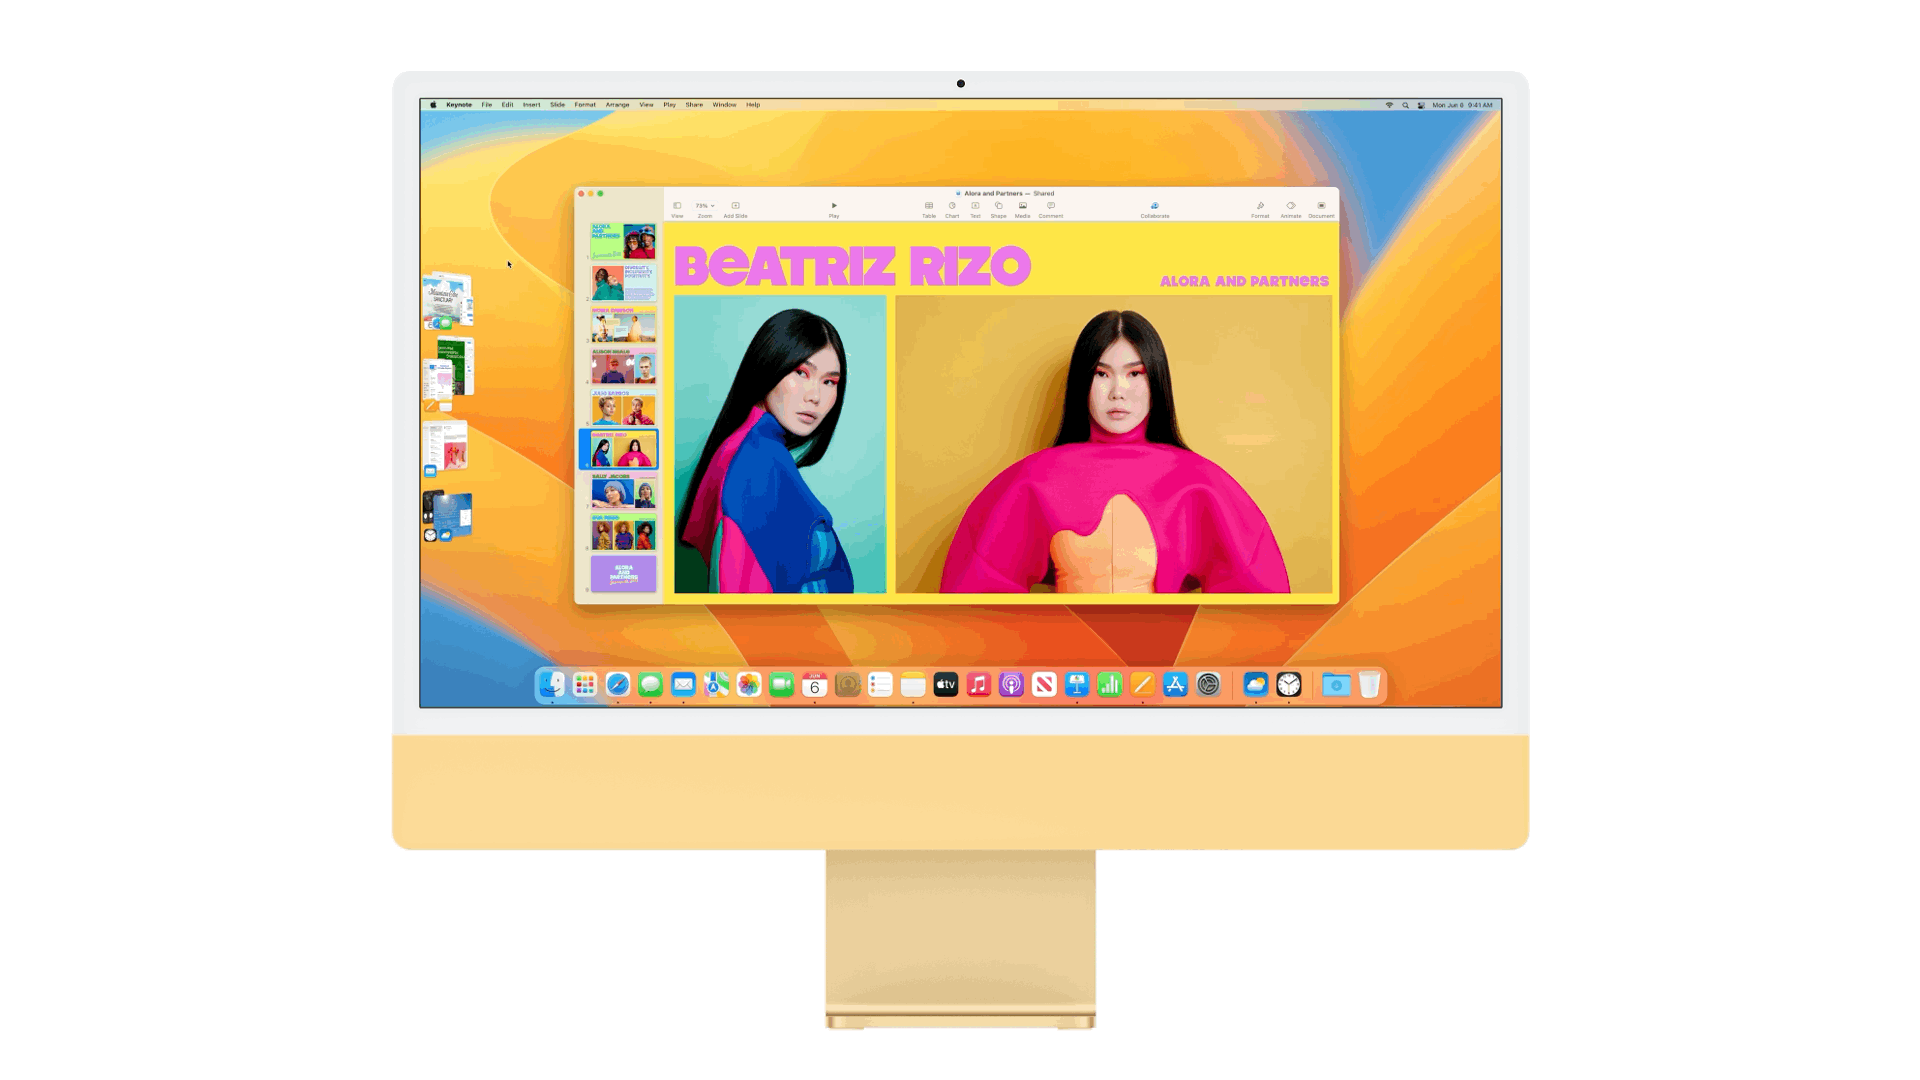This screenshot has width=1920, height=1080.
Task: Click the Play button in Keynote toolbar
Action: click(833, 207)
